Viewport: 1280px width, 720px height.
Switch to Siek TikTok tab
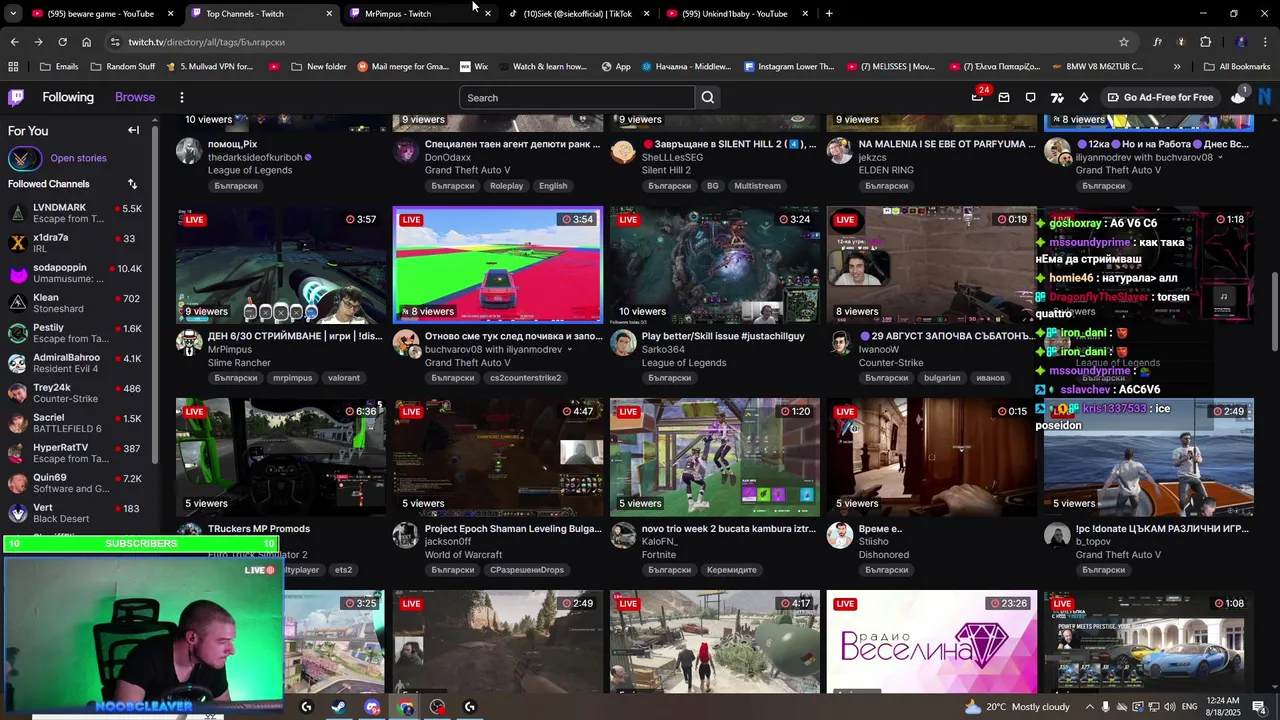[x=577, y=14]
